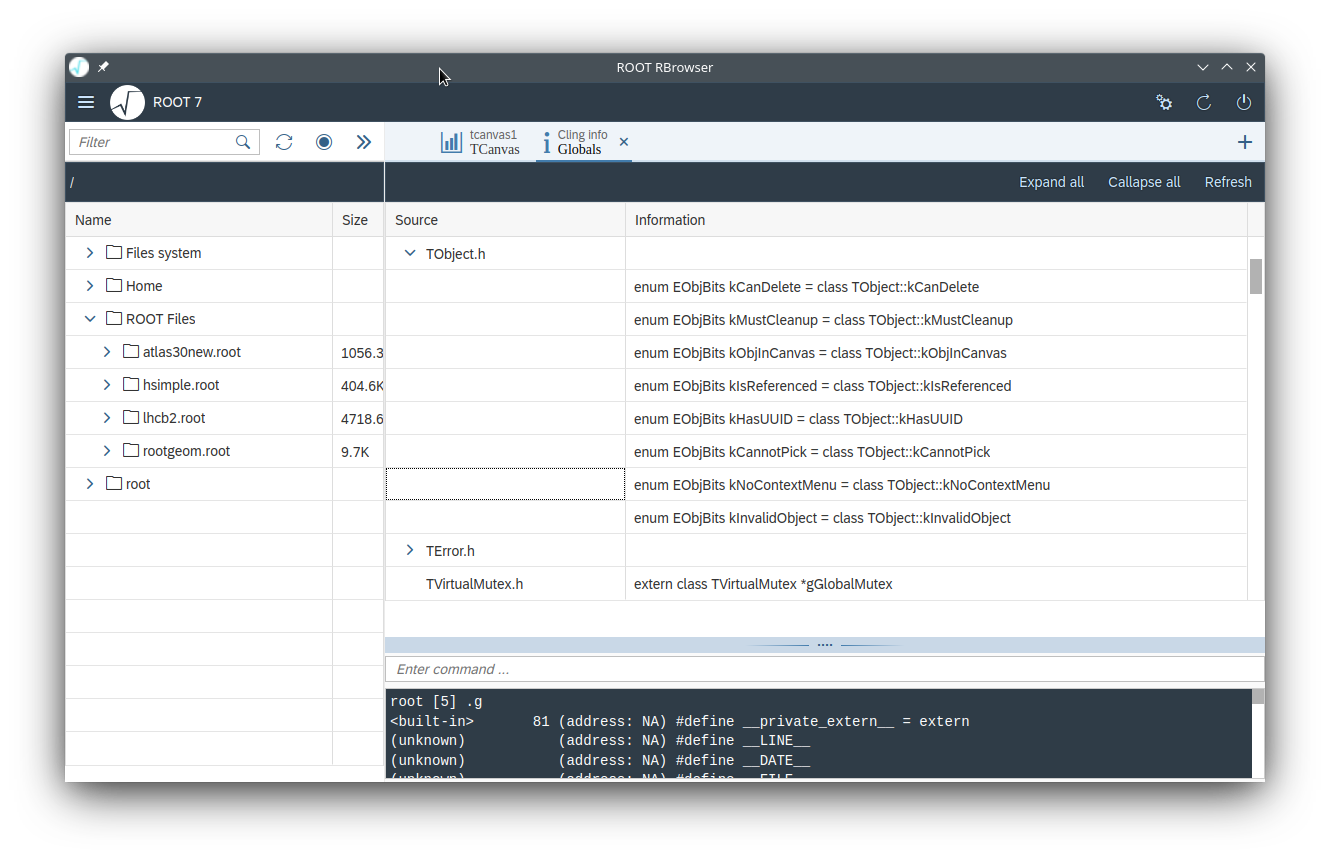The image size is (1330, 859).
Task: Expand hsimple.root file node
Action: click(107, 385)
